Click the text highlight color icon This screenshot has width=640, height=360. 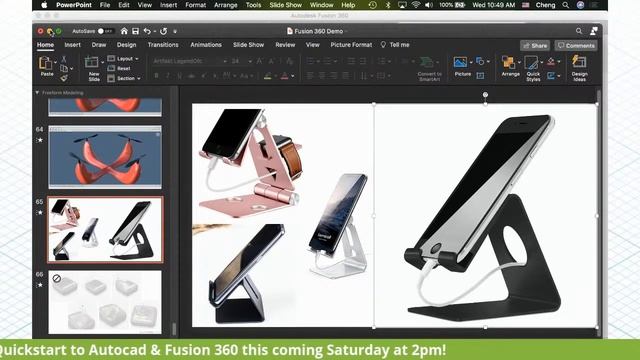tap(268, 76)
